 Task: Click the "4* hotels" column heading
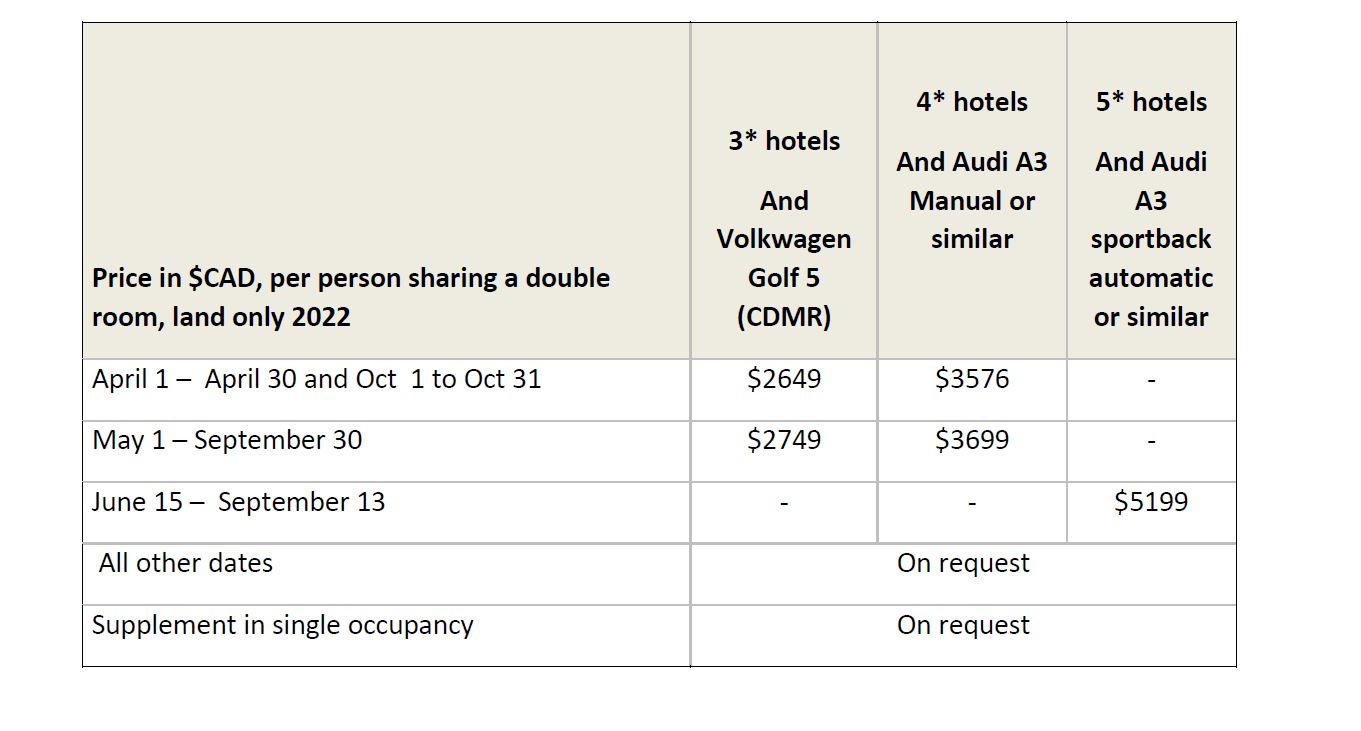pyautogui.click(x=971, y=102)
